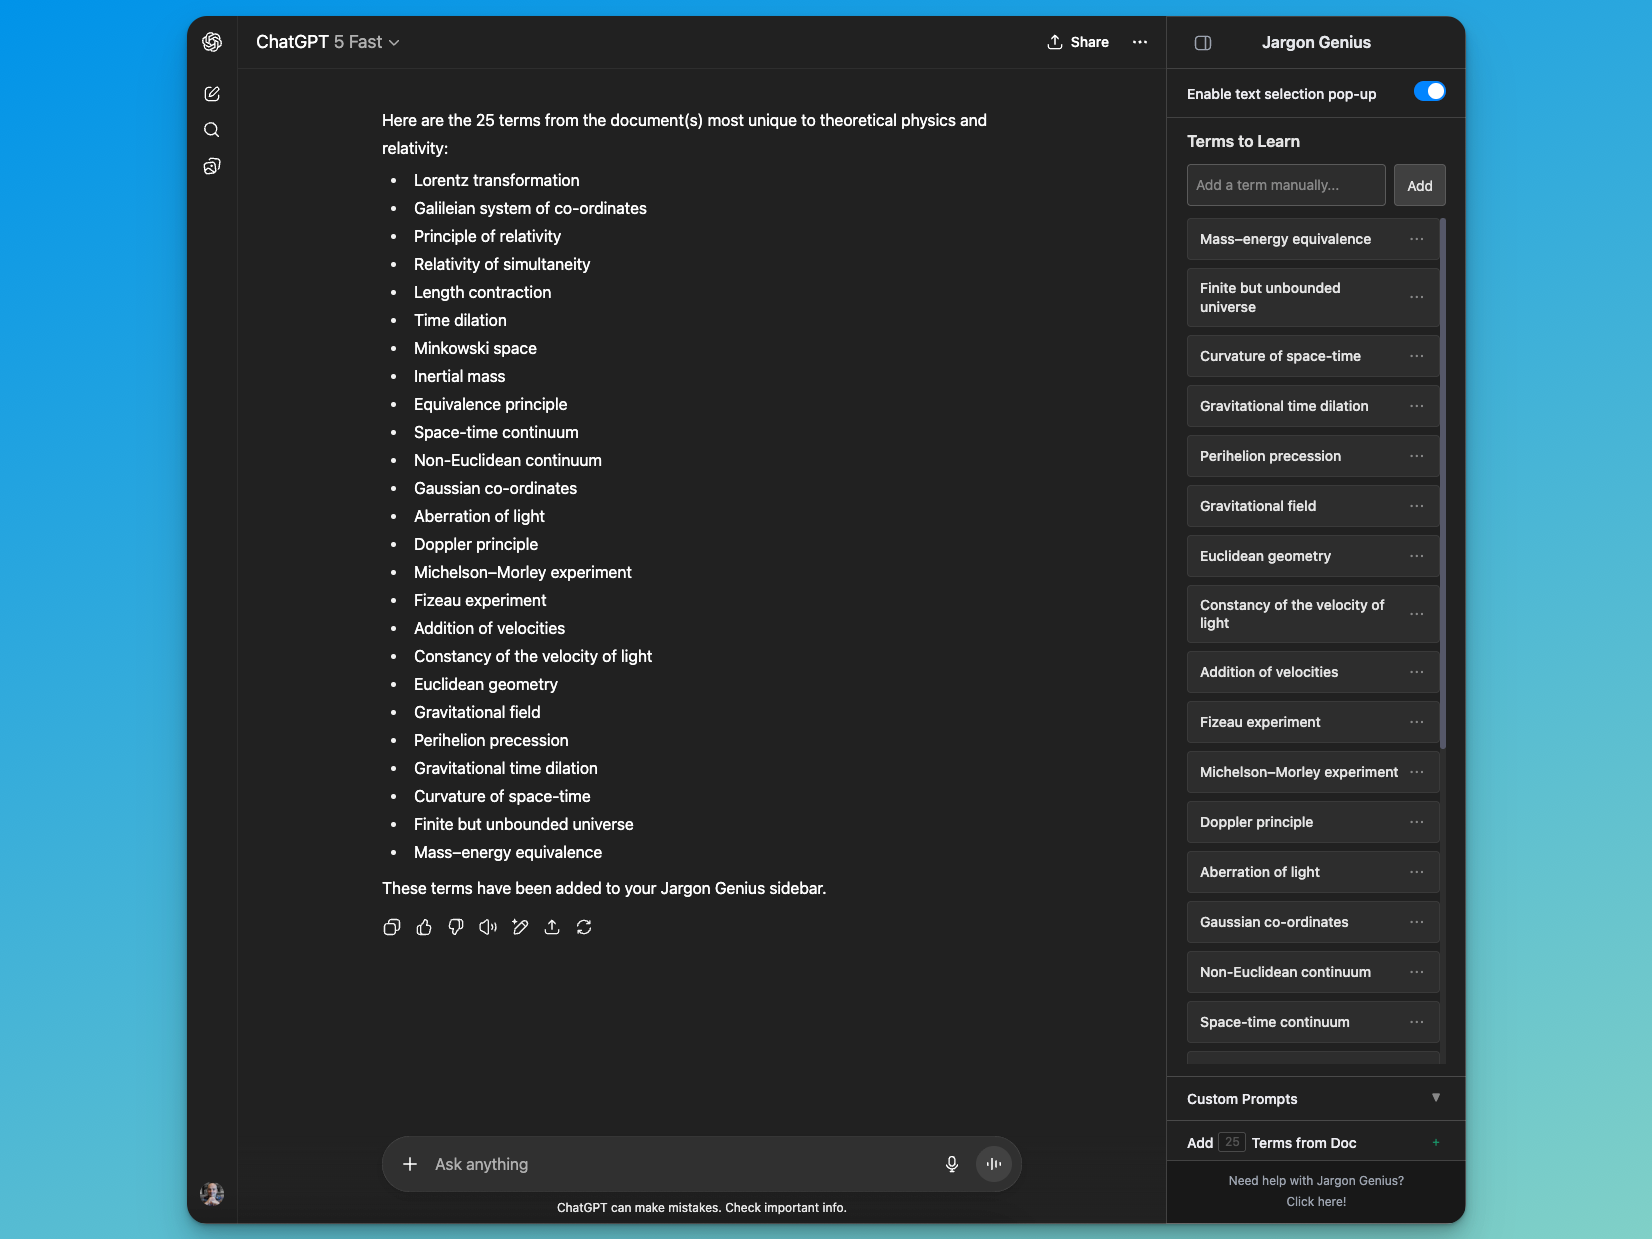
Task: Click the new chat compose icon
Action: [x=212, y=94]
